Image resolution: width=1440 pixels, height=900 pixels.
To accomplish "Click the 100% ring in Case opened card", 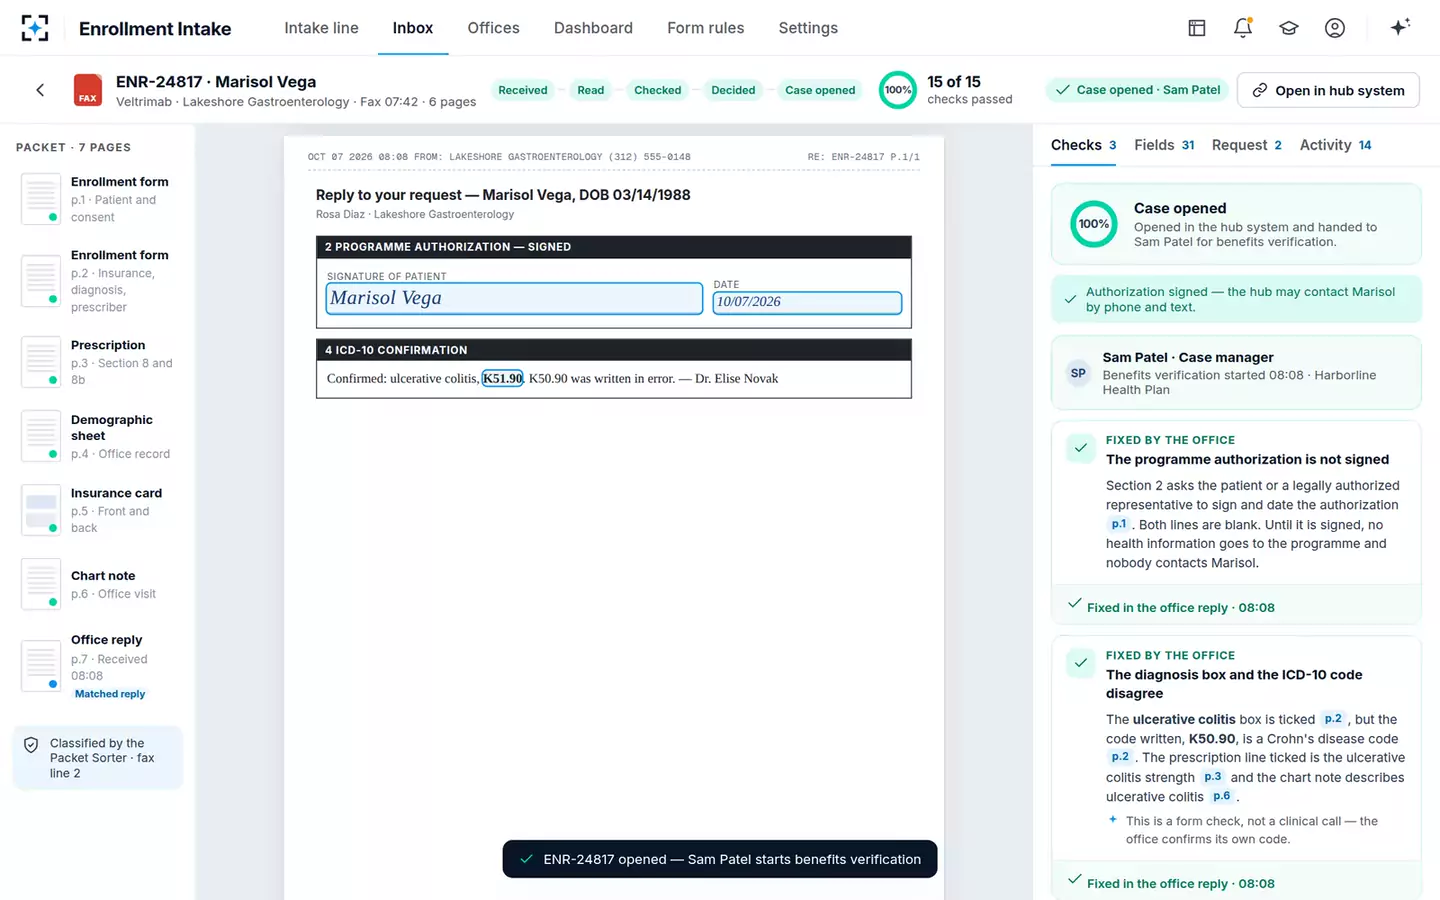I will click(1094, 224).
